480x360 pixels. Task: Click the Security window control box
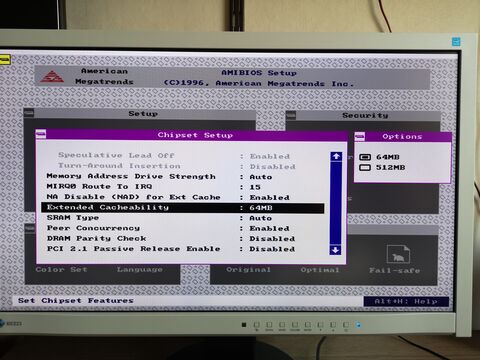pyautogui.click(x=291, y=115)
